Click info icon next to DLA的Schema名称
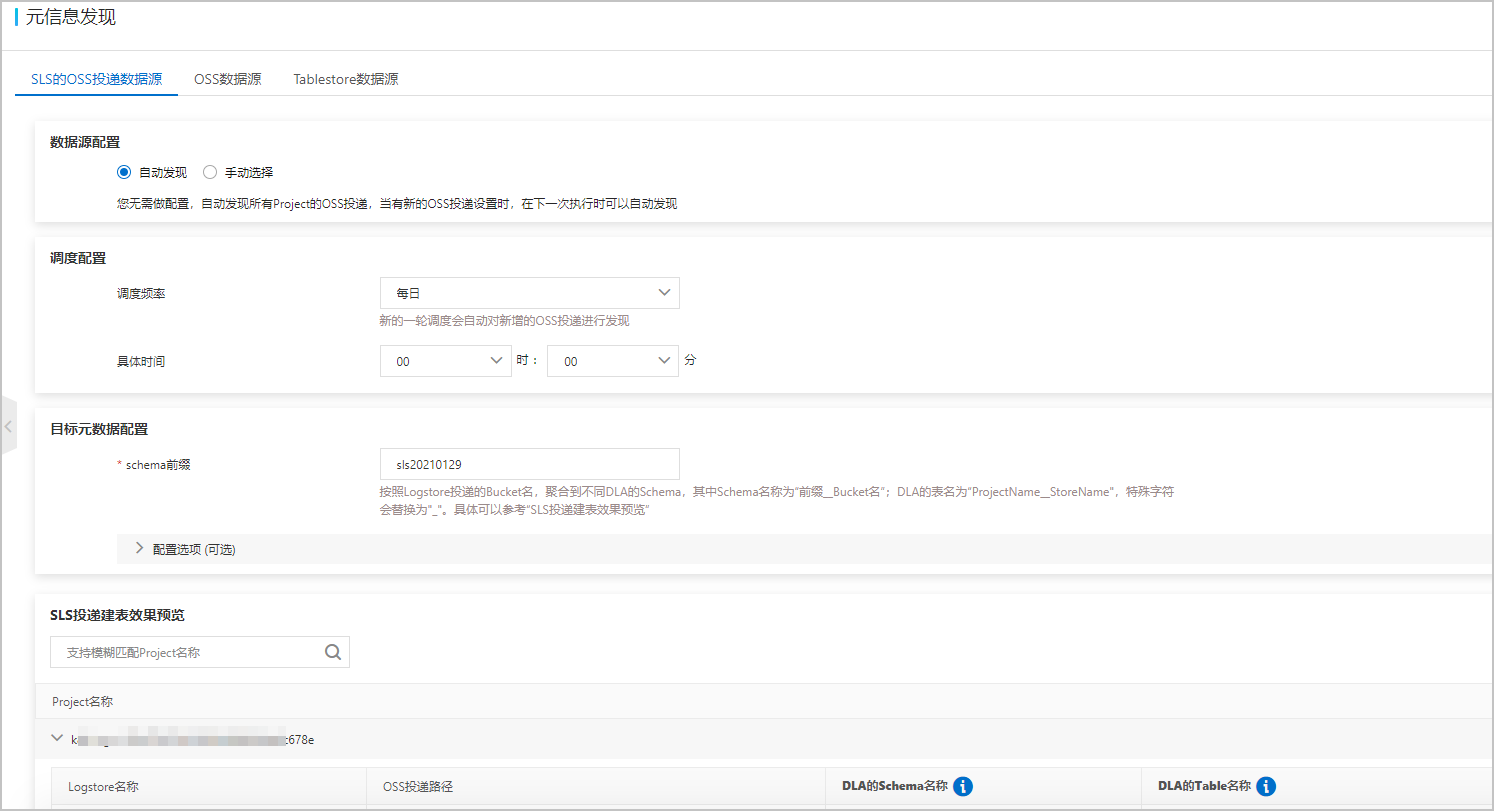 pyautogui.click(x=963, y=786)
